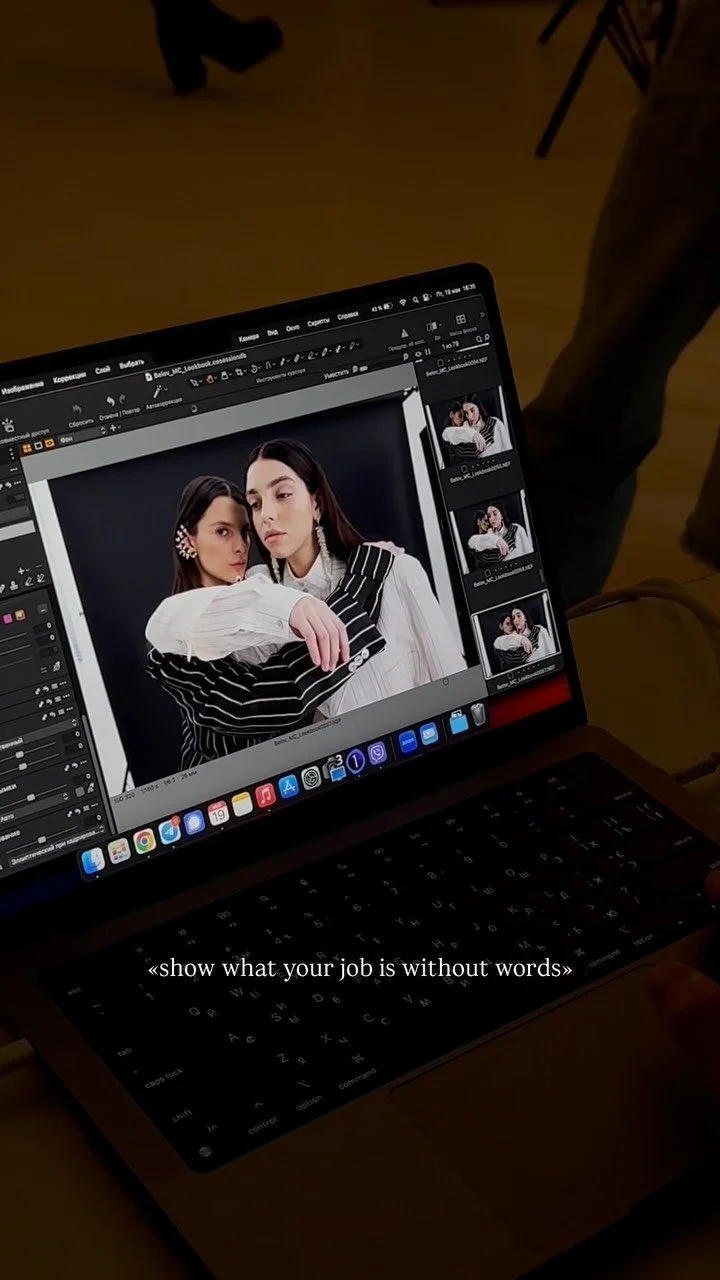Click the live share icon (совместный доступ)

8,426
